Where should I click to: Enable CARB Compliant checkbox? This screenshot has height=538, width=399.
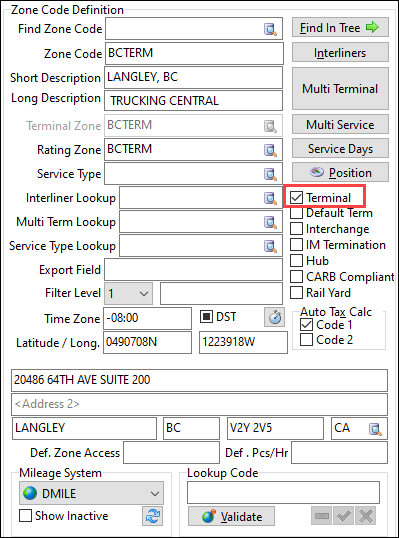coord(296,277)
